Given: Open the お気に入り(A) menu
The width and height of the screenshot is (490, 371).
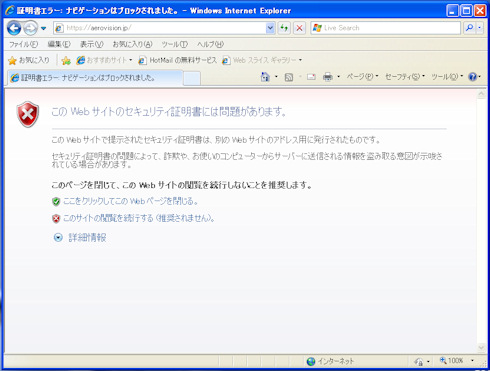Looking at the screenshot, I should coord(132,44).
